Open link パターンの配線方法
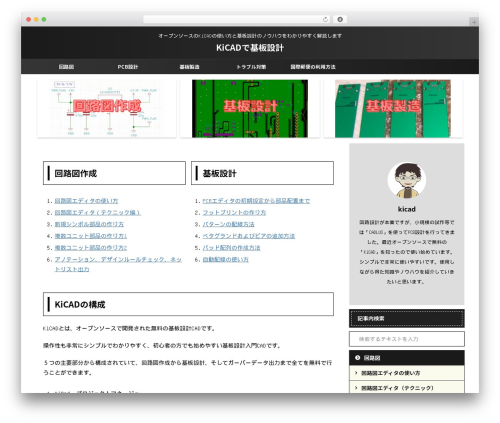The image size is (500, 423). (x=228, y=224)
